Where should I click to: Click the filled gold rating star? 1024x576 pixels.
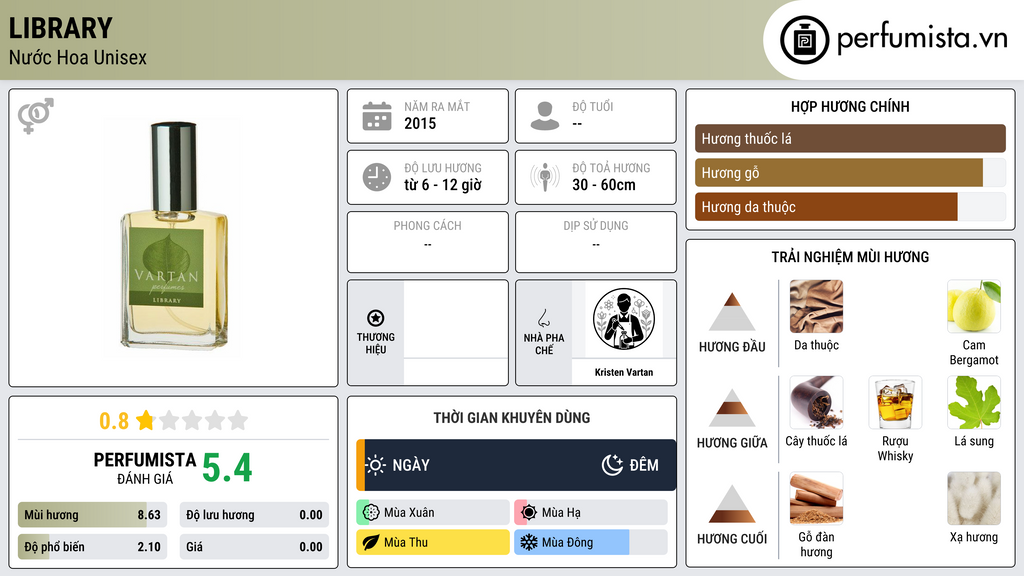point(145,420)
